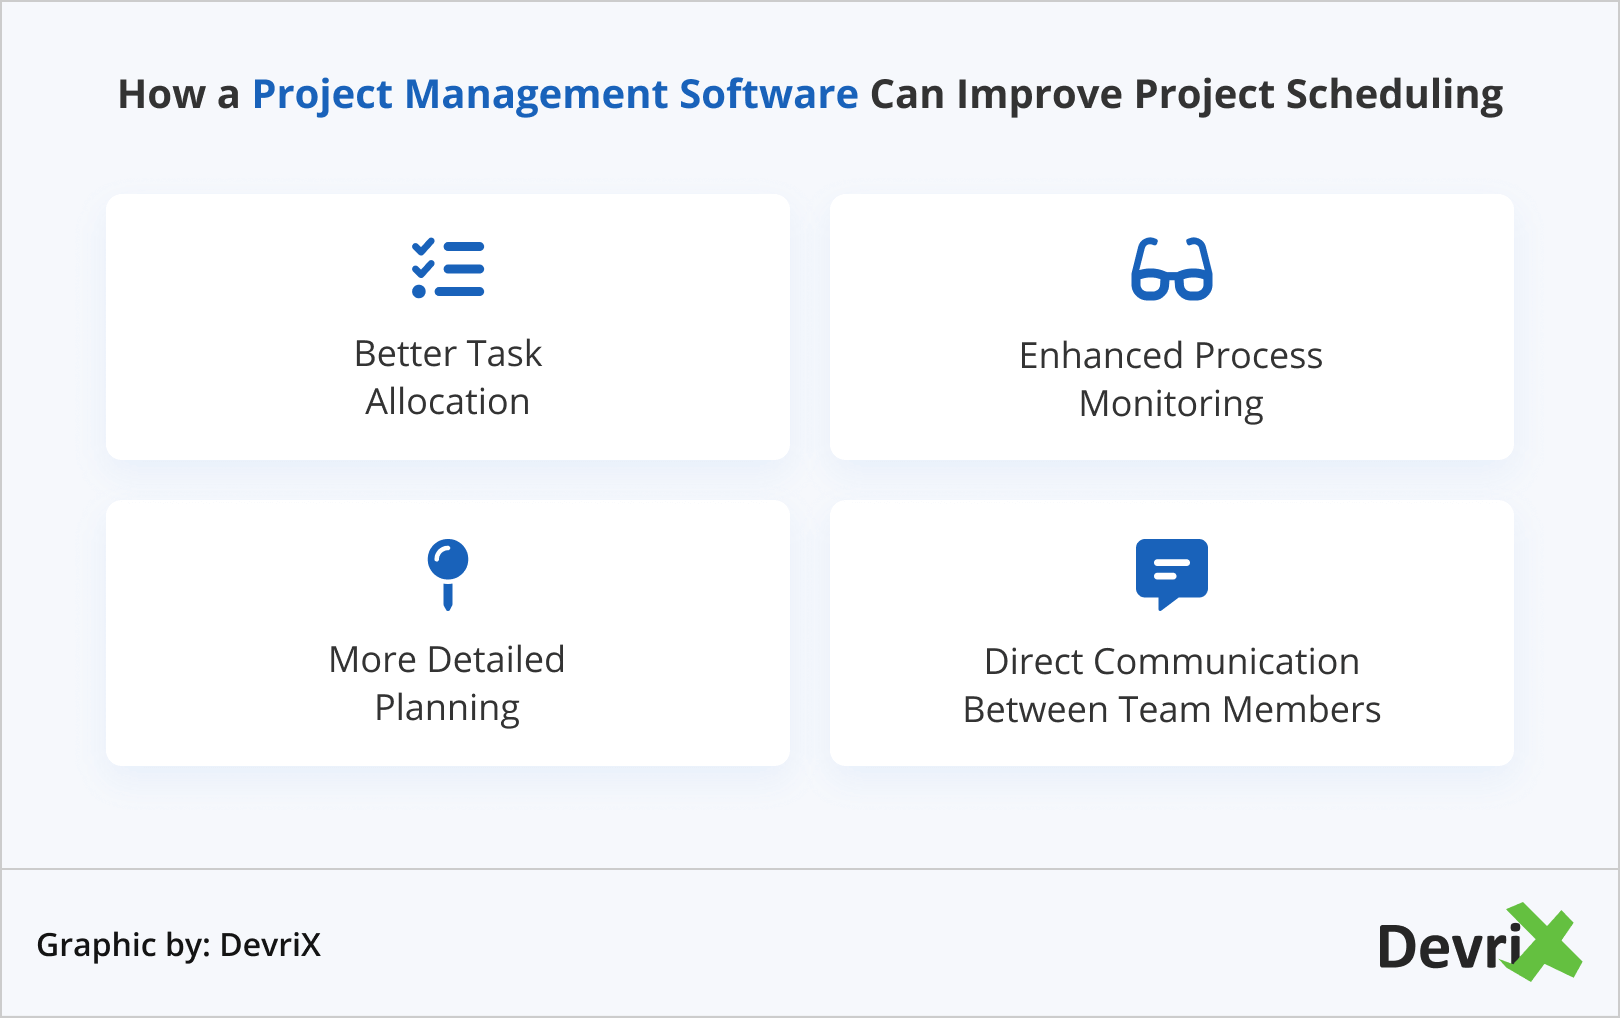The height and width of the screenshot is (1018, 1620).
Task: Select the "More Detailed" text line
Action: click(448, 660)
